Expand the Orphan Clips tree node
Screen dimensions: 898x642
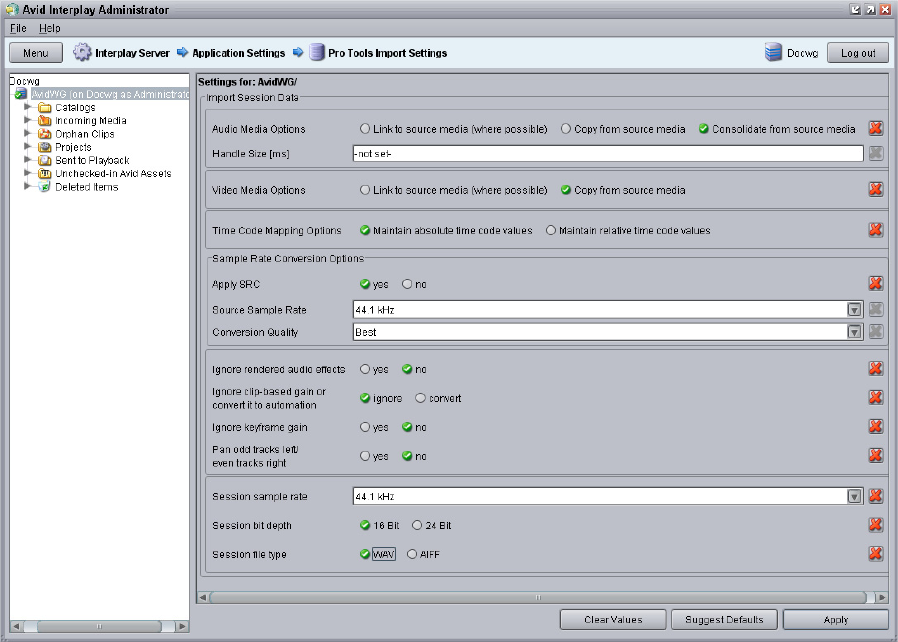[27, 133]
